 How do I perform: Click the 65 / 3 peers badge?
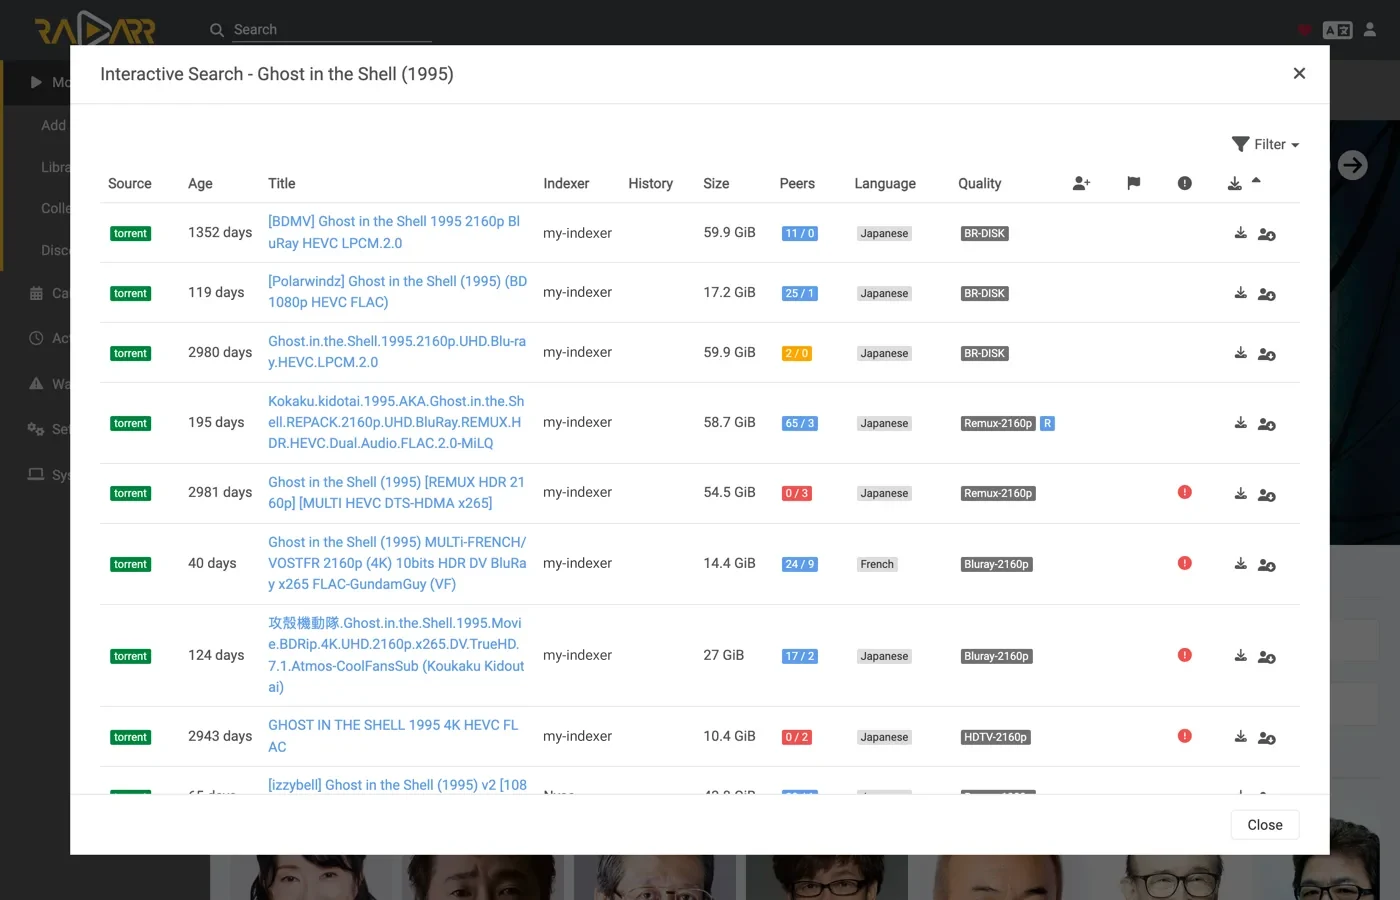pos(800,423)
